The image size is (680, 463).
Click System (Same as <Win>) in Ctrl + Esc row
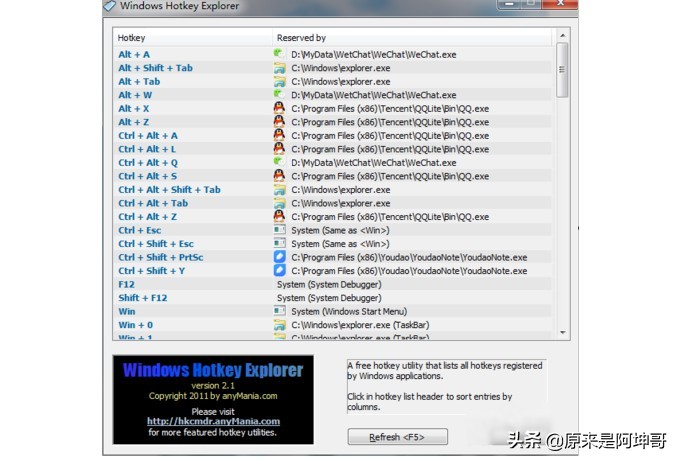point(340,230)
